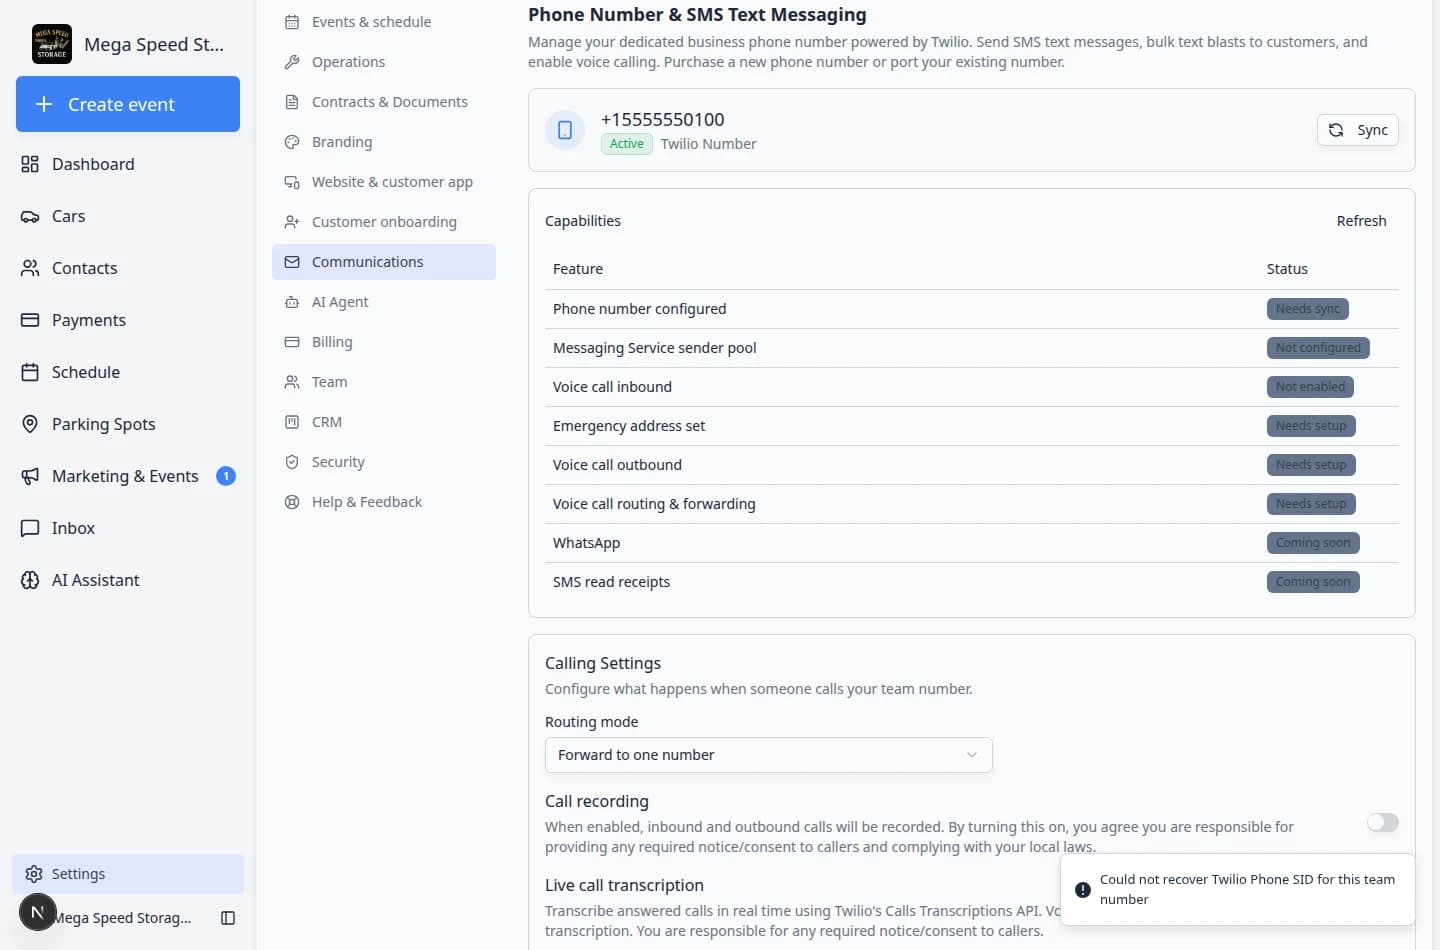
Task: Click the Marketing & Events megaphone icon
Action: [30, 476]
